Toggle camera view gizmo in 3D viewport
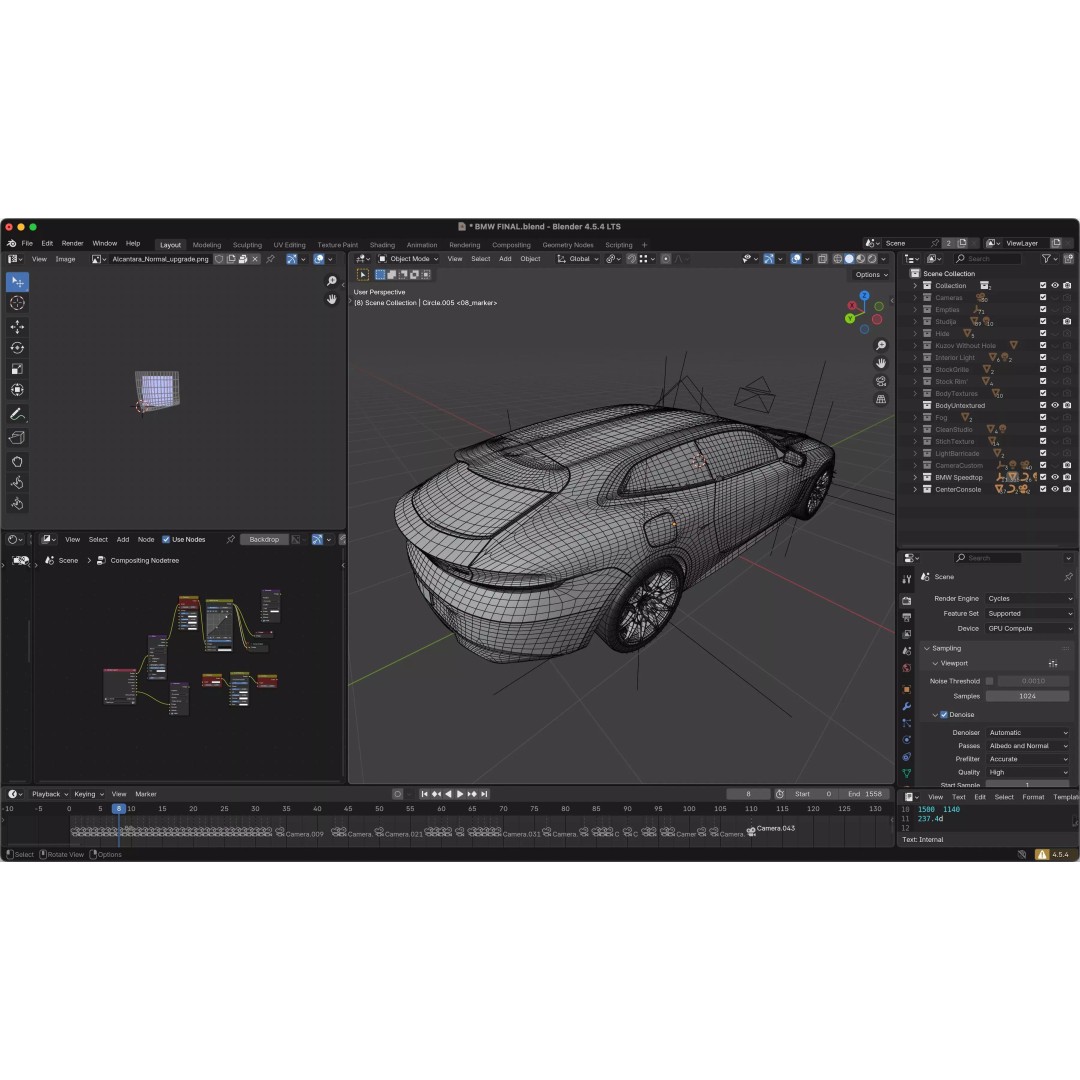 (x=881, y=381)
